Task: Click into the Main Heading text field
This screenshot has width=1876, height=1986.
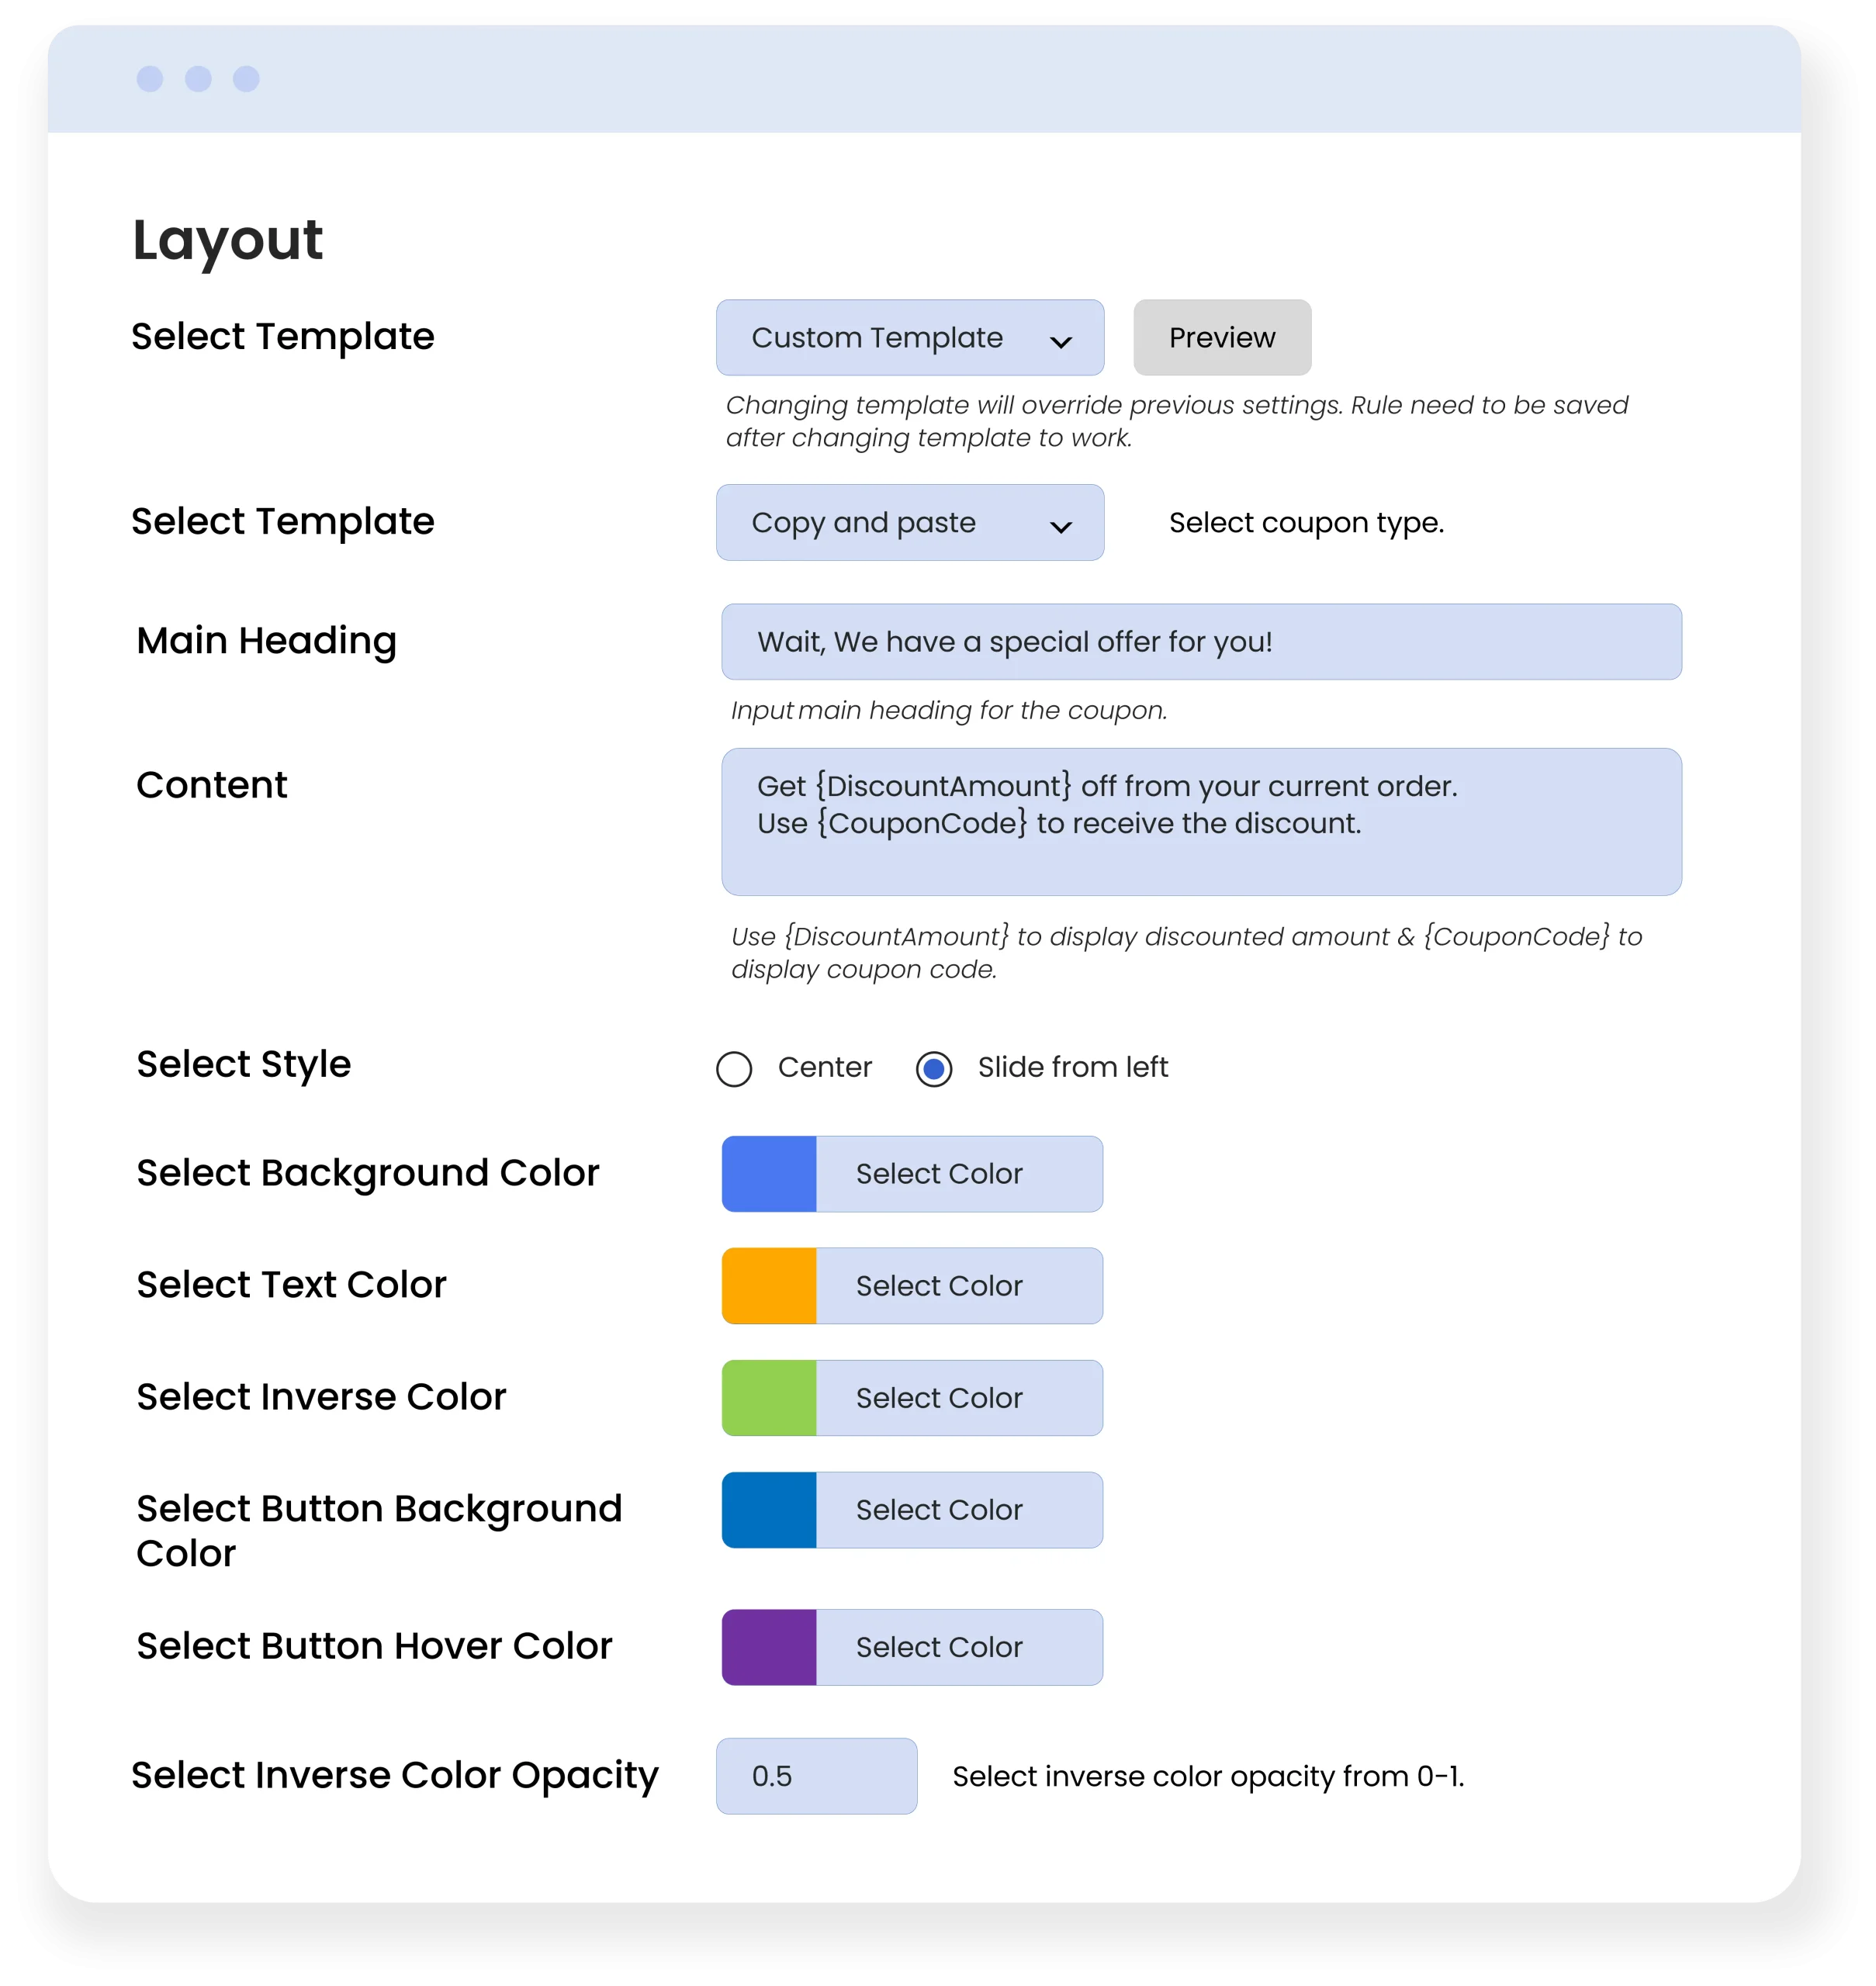Action: (1200, 642)
